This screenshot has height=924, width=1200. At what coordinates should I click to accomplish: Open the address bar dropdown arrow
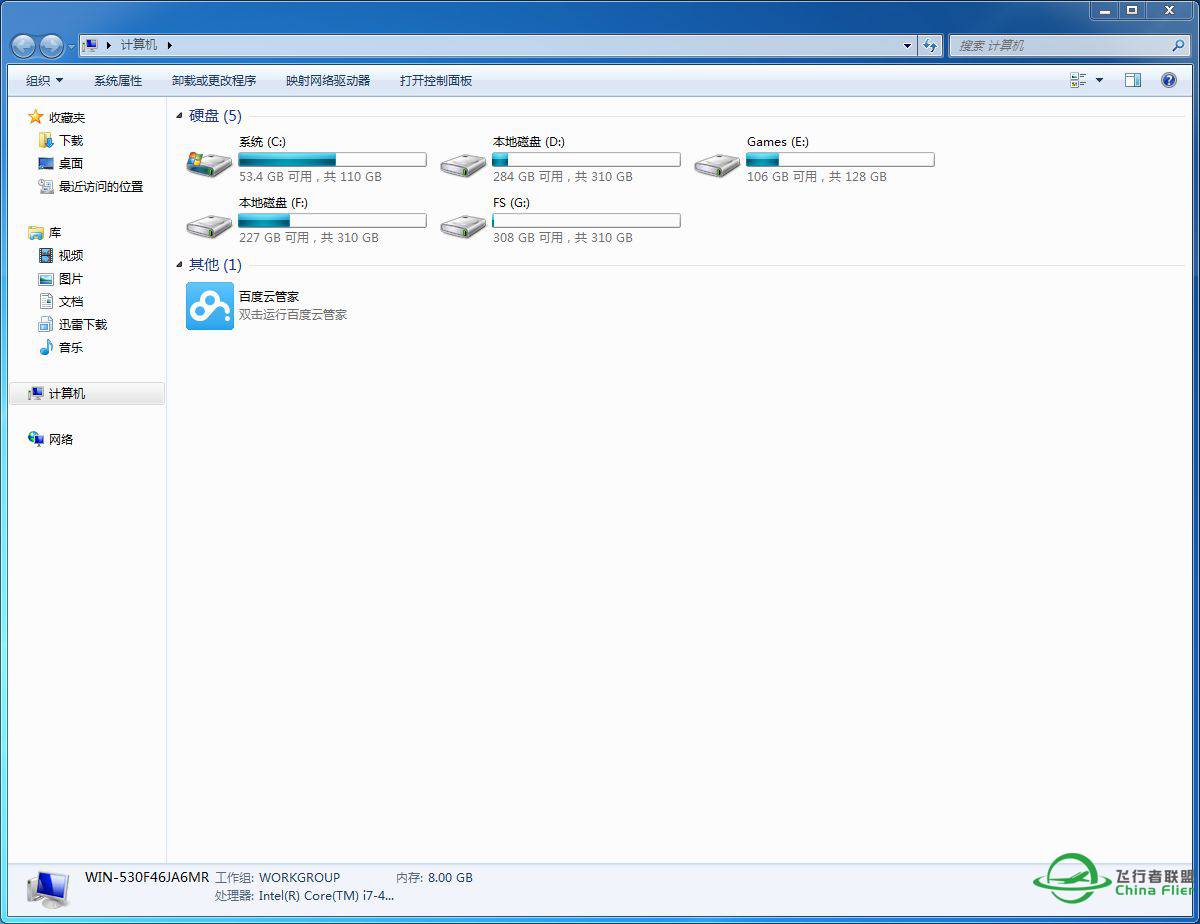(907, 45)
